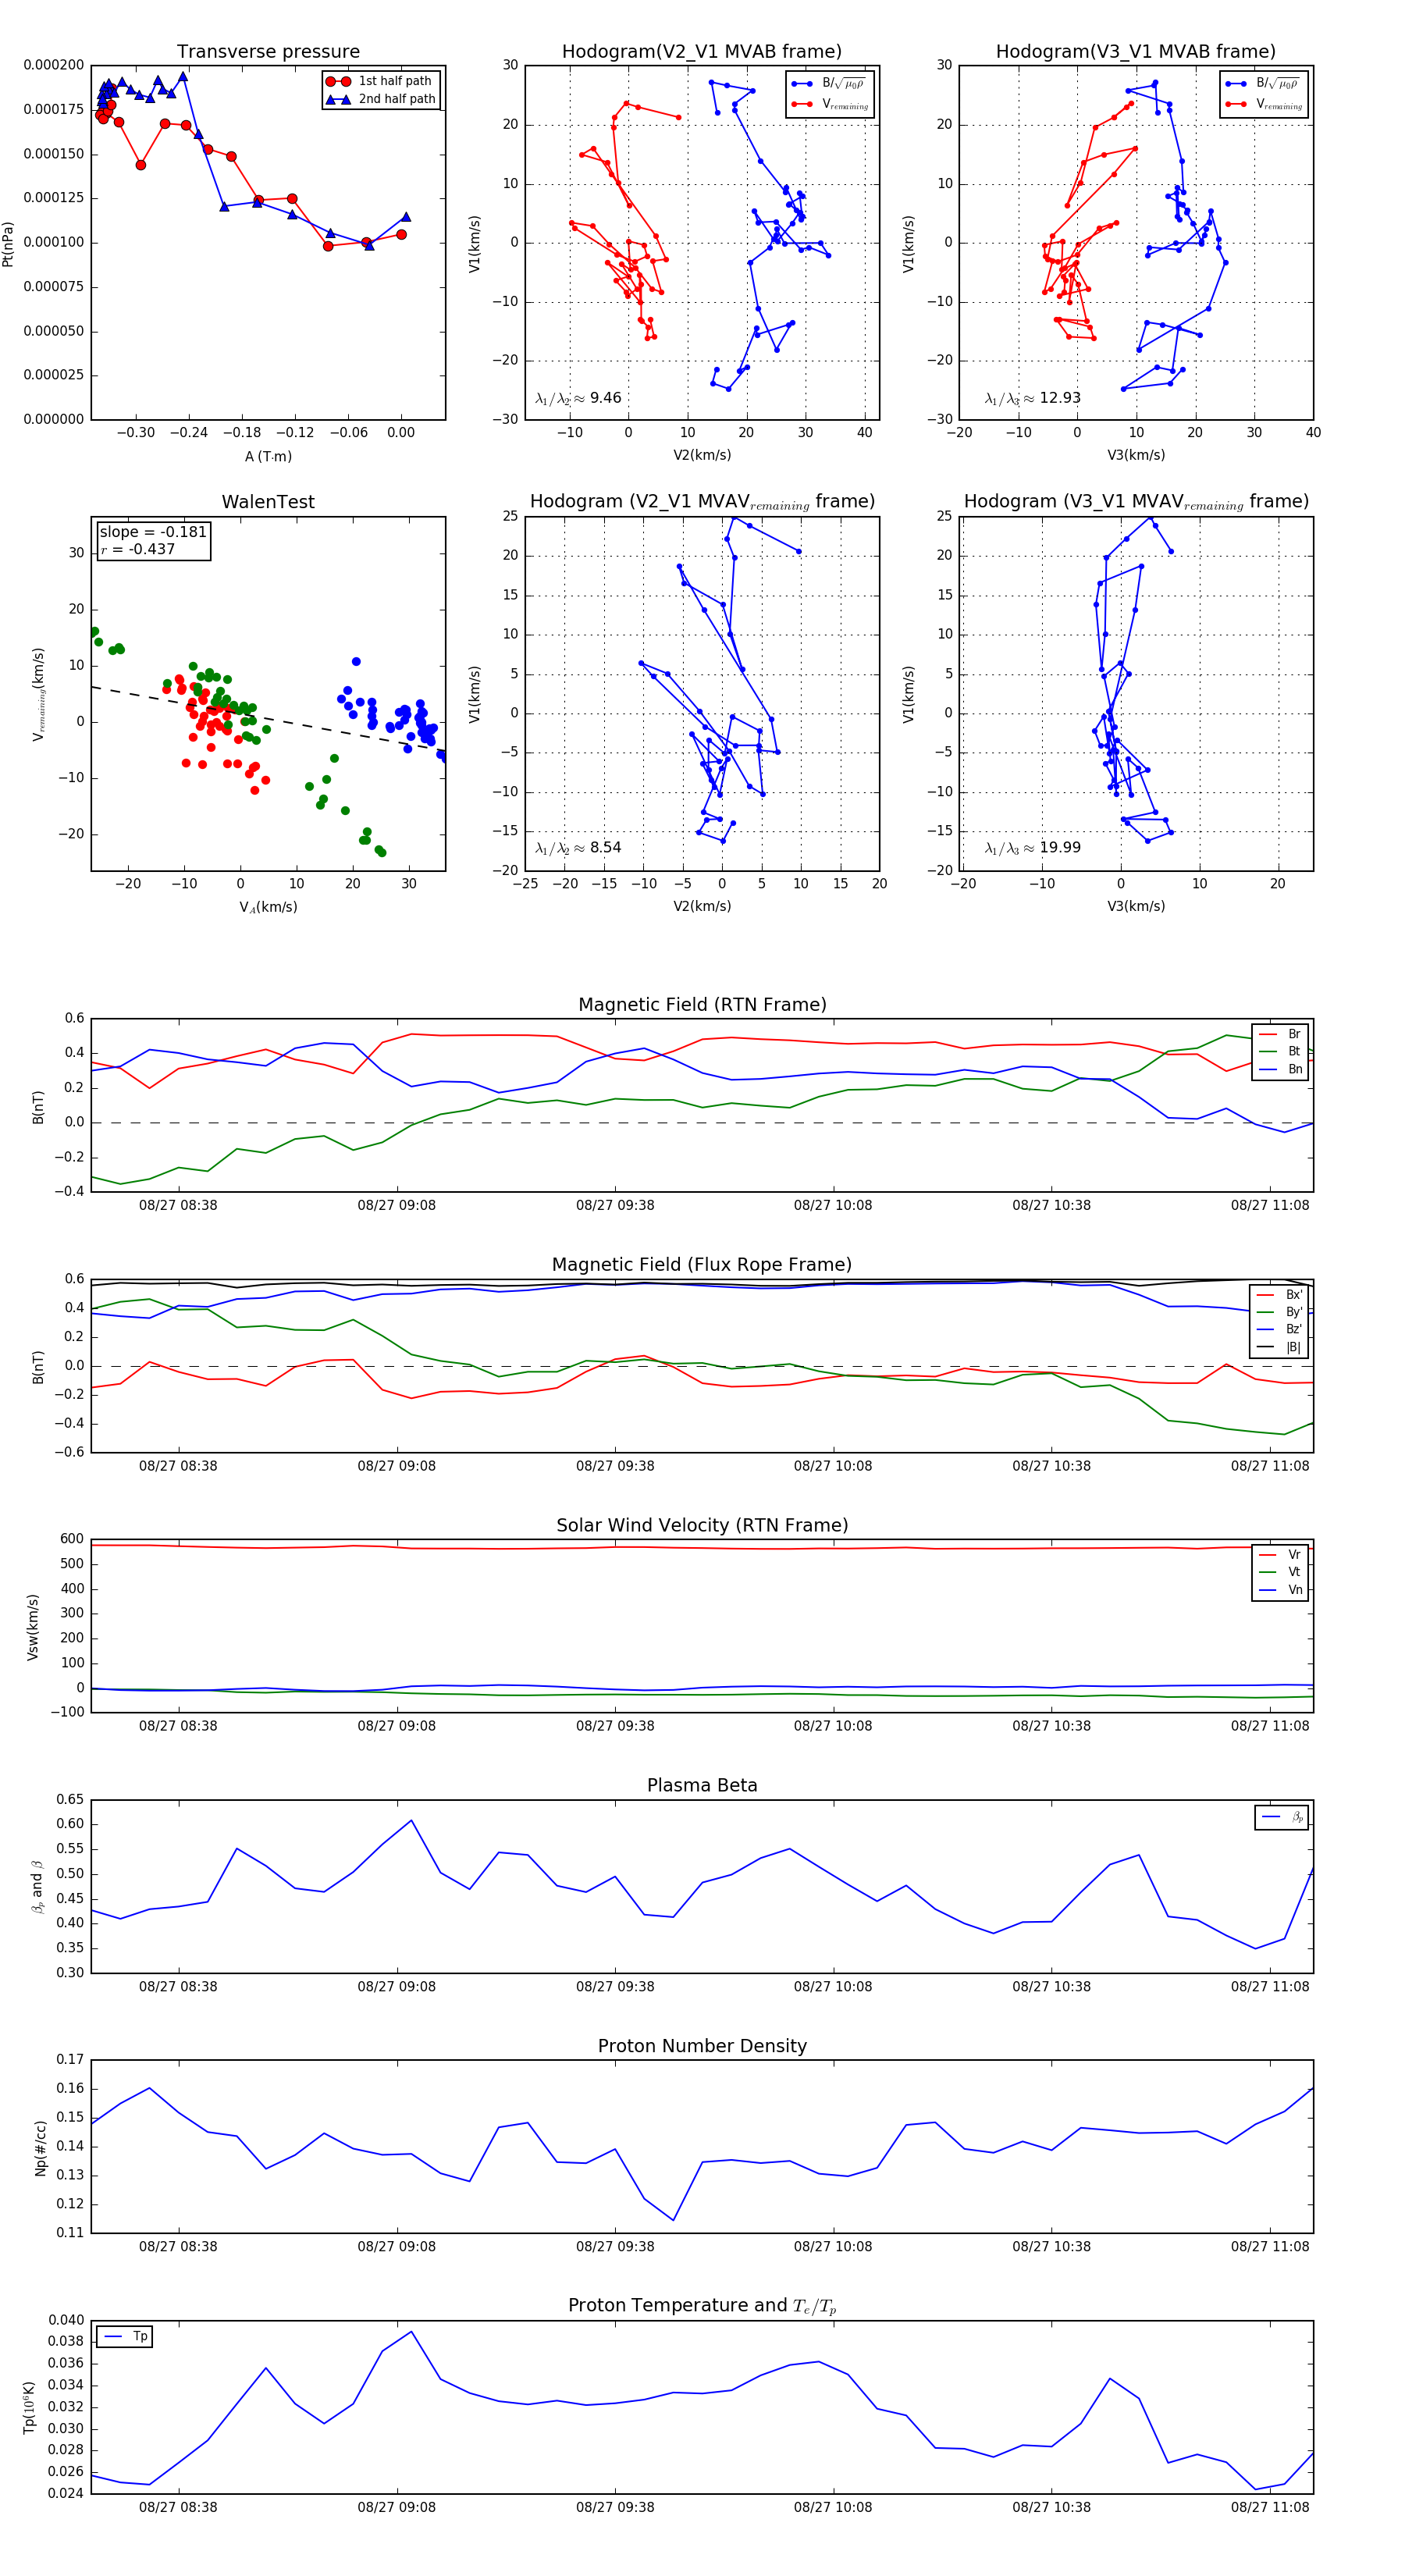Click the "Vsw(km/s)" y-axis label
1405x2576 pixels.
(x=33, y=1628)
